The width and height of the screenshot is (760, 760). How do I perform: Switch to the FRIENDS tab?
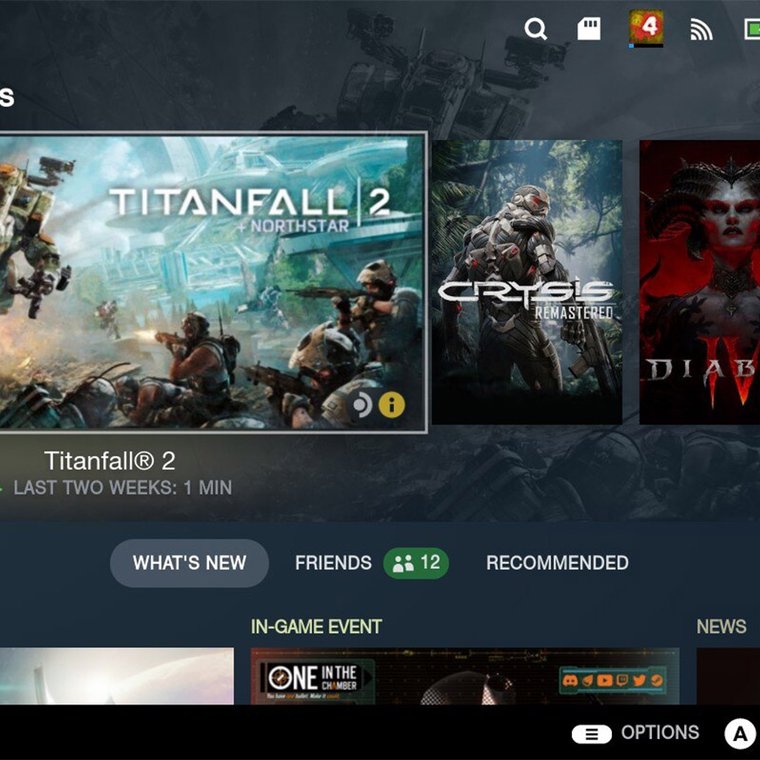pos(333,563)
